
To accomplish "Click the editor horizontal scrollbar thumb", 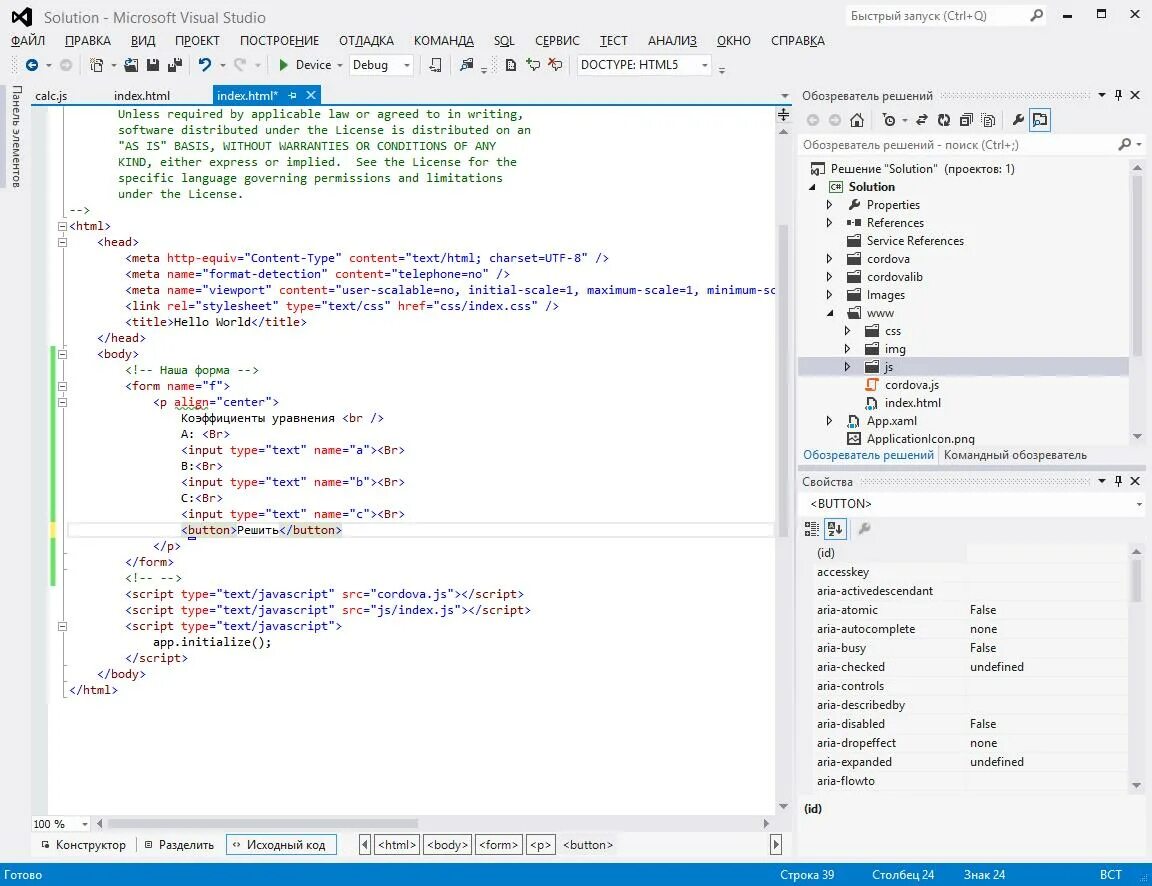I will point(263,824).
